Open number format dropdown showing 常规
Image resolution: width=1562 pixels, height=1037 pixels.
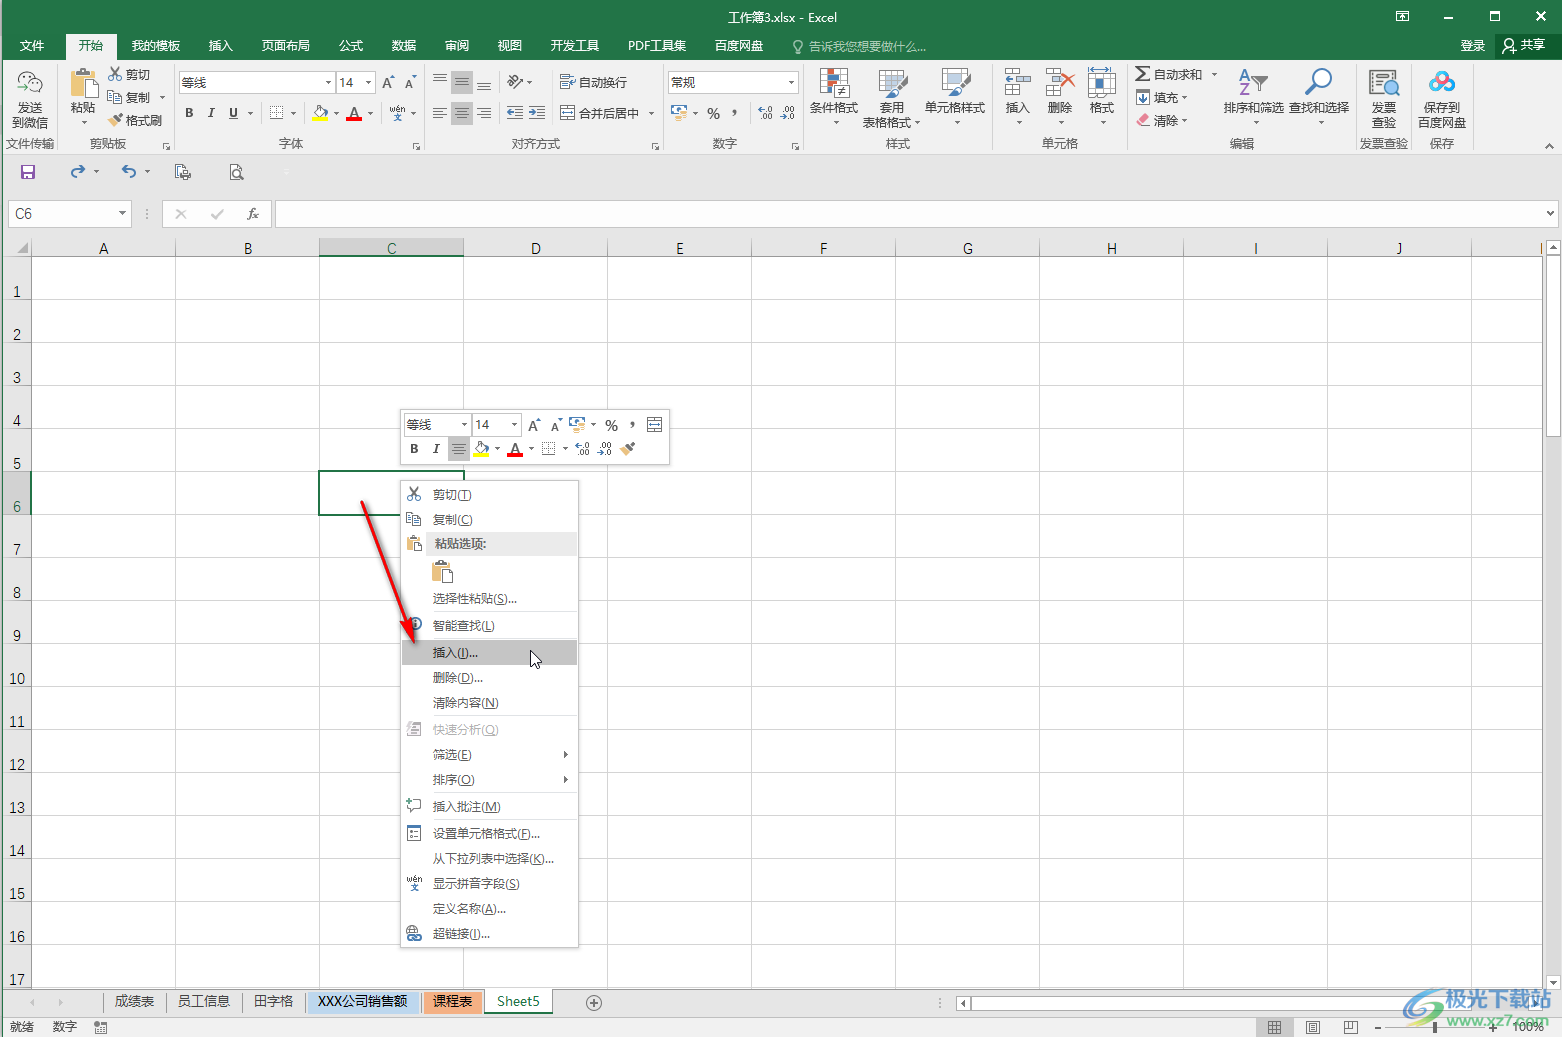coord(791,82)
